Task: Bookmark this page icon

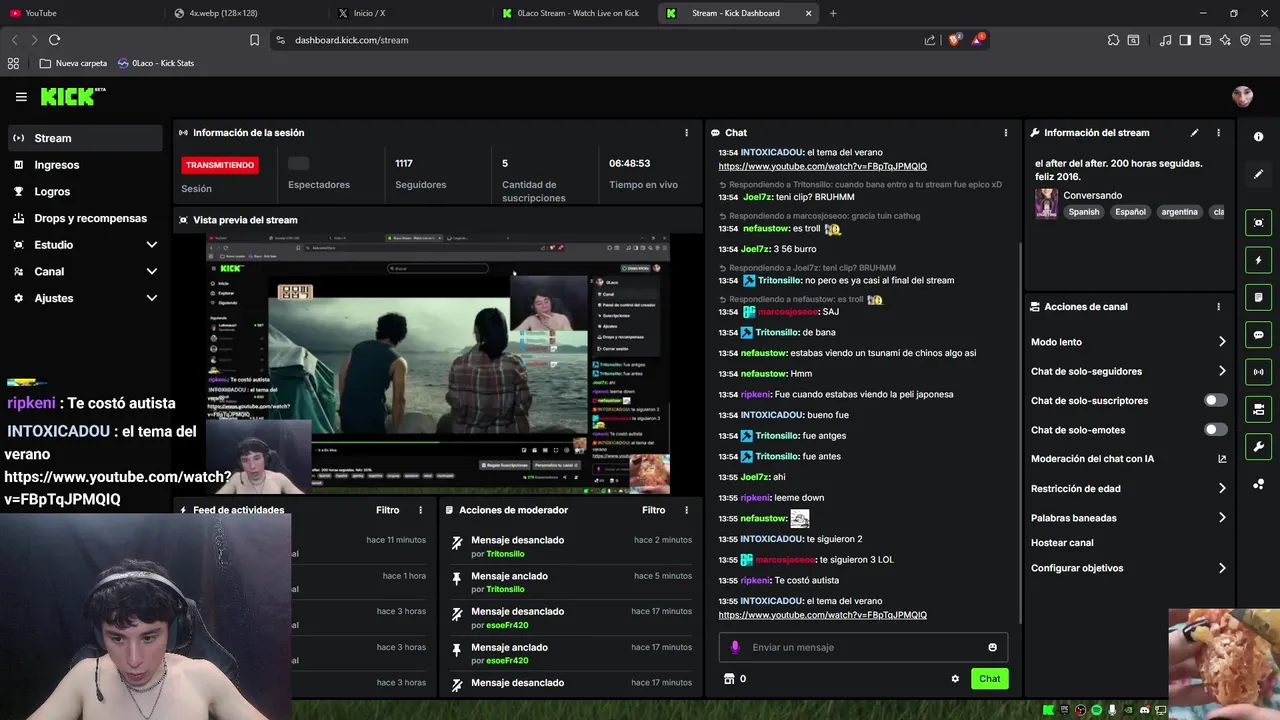Action: coord(254,40)
